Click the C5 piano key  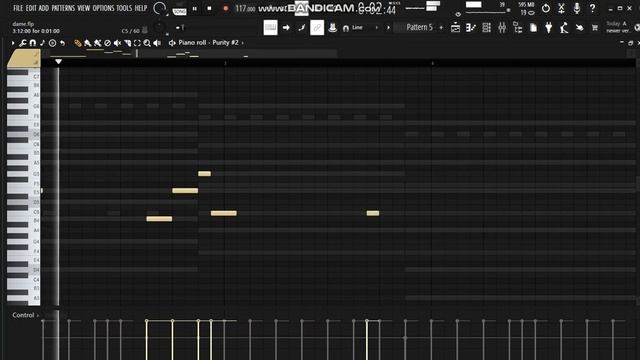point(23,212)
